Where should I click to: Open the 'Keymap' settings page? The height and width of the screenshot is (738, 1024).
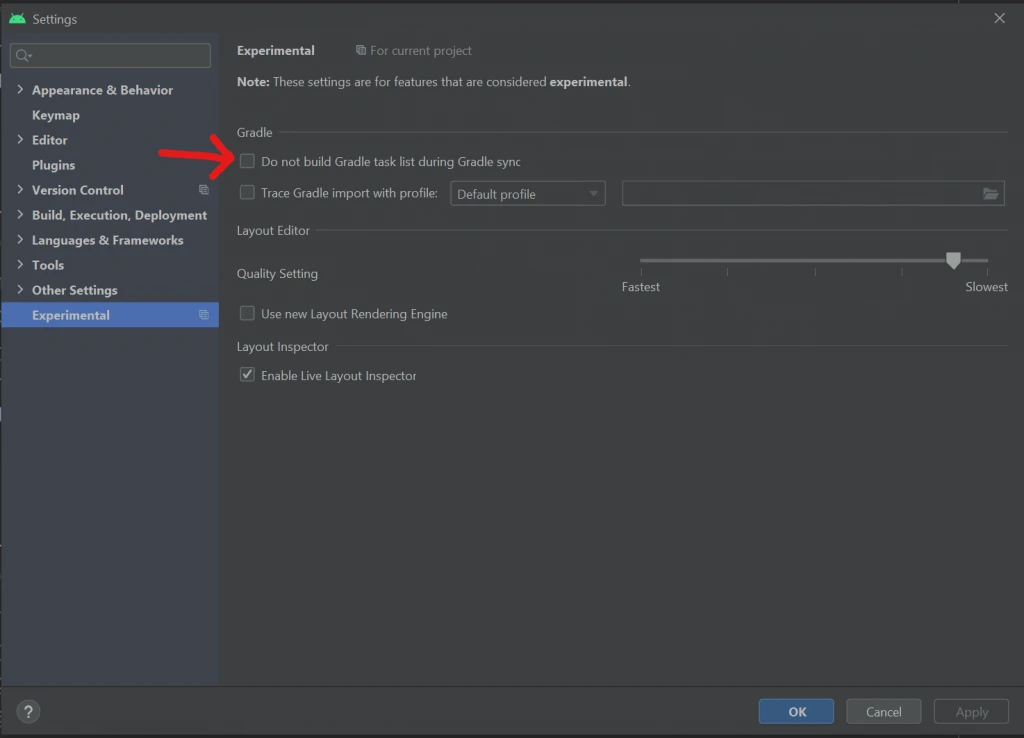coord(56,114)
